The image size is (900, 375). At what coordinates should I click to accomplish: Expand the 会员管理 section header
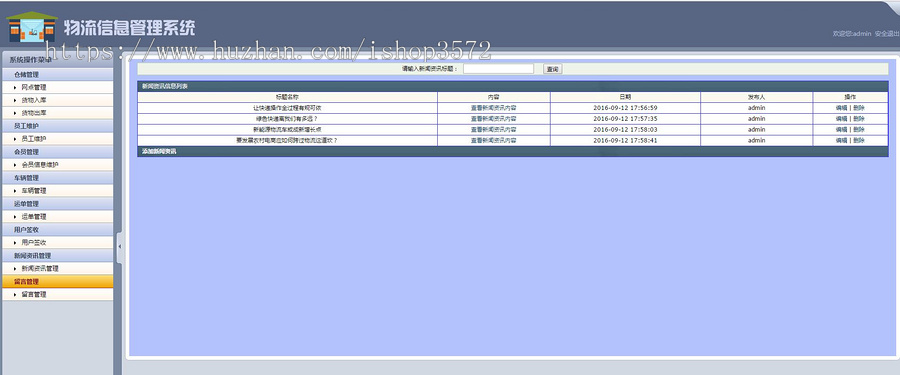click(x=57, y=152)
